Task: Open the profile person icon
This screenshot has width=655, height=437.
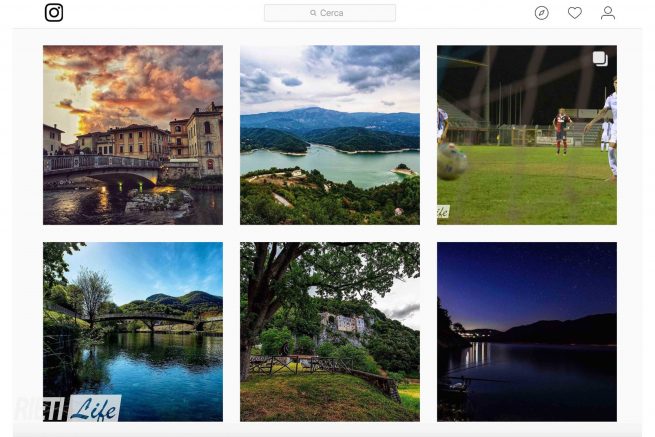Action: pyautogui.click(x=607, y=13)
